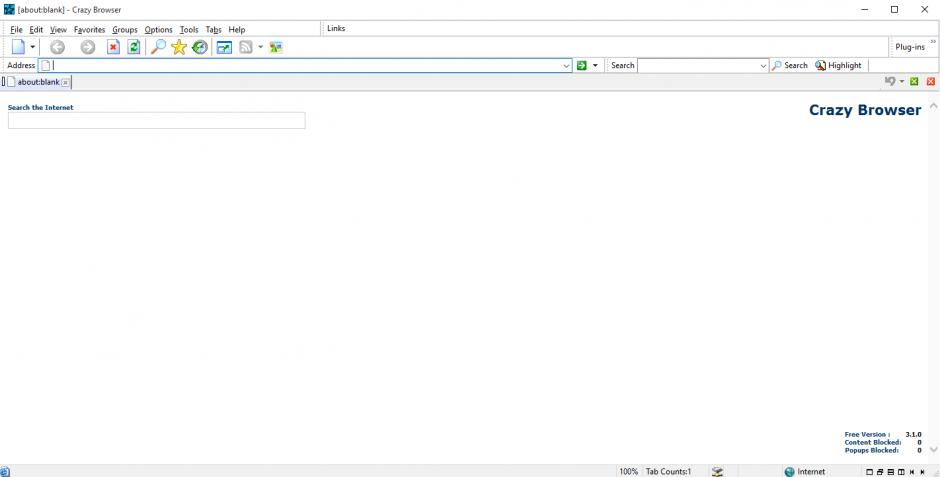Refresh the page with green arrows icon
The image size is (940, 477).
pos(134,47)
